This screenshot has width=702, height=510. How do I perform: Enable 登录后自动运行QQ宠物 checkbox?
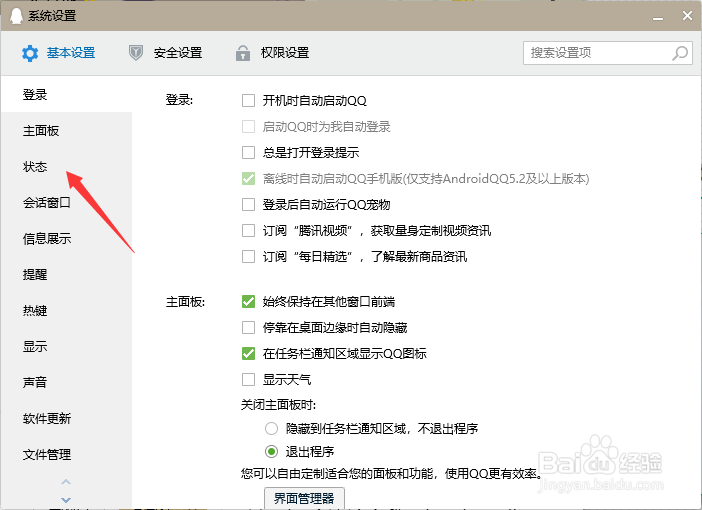[248, 205]
